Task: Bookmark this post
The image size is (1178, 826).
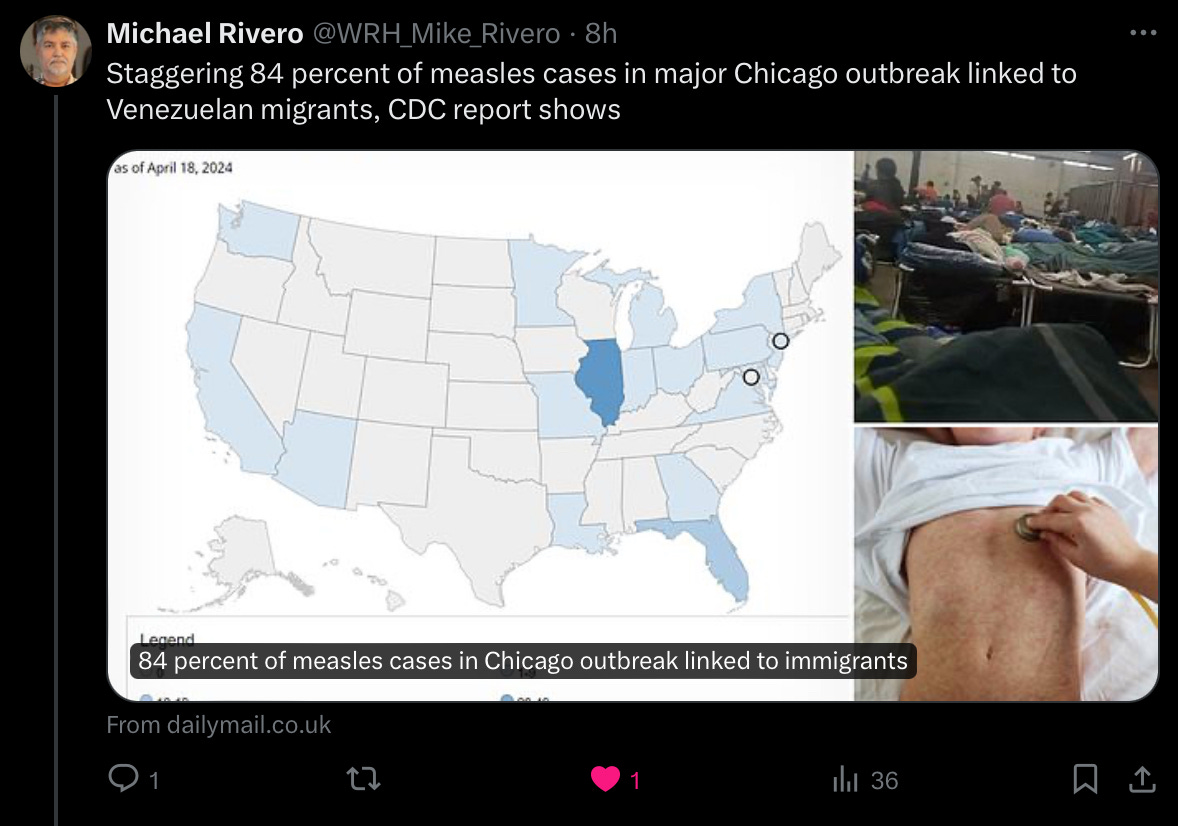Action: point(1085,779)
